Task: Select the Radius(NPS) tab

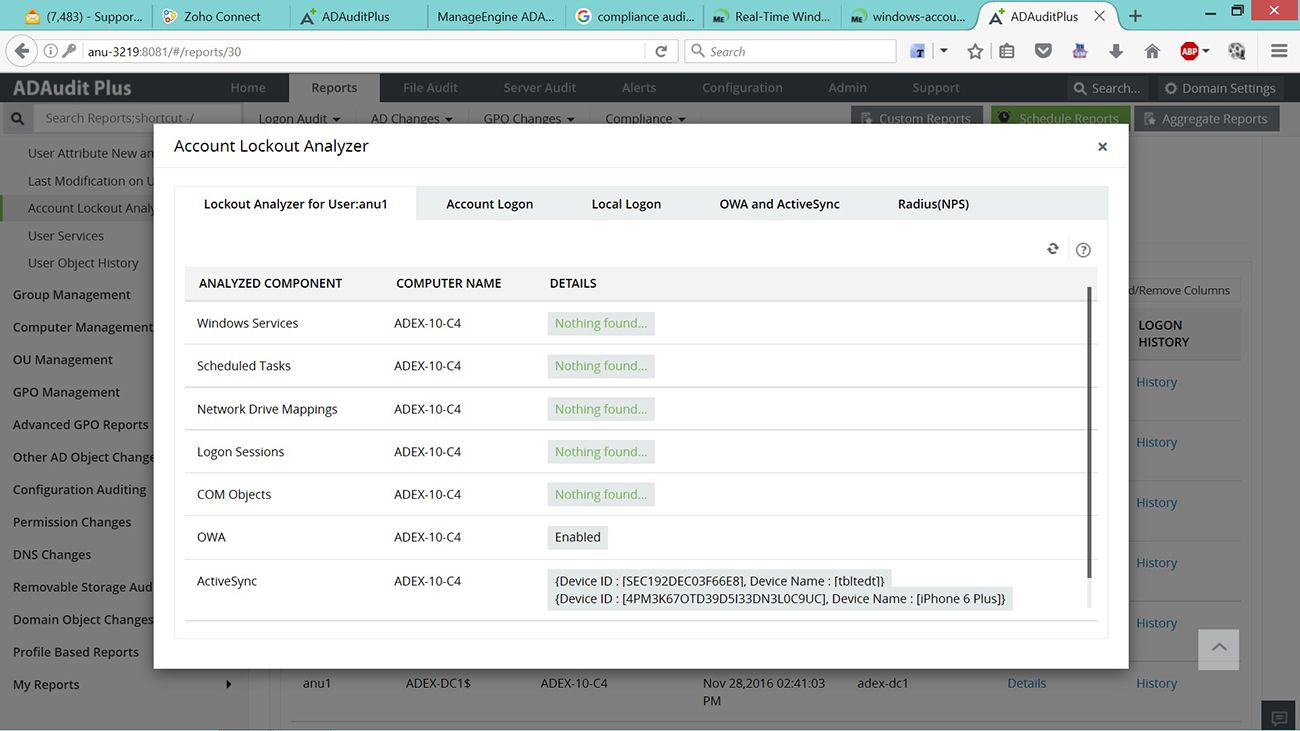Action: point(933,204)
